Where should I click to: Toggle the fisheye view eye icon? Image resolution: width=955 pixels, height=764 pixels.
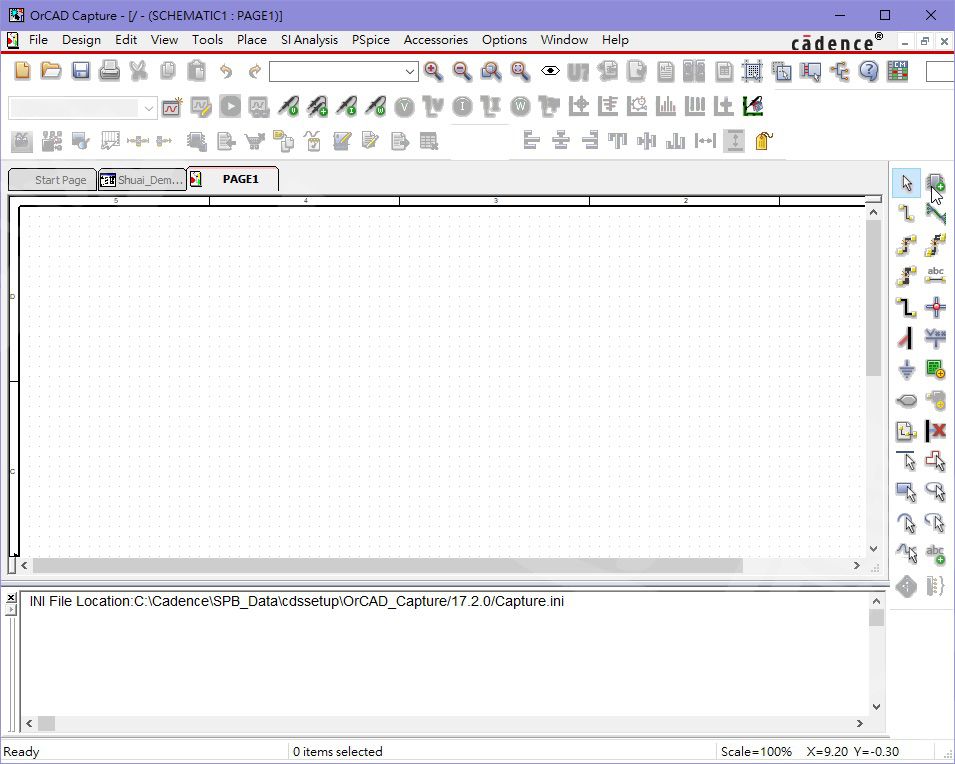(550, 71)
